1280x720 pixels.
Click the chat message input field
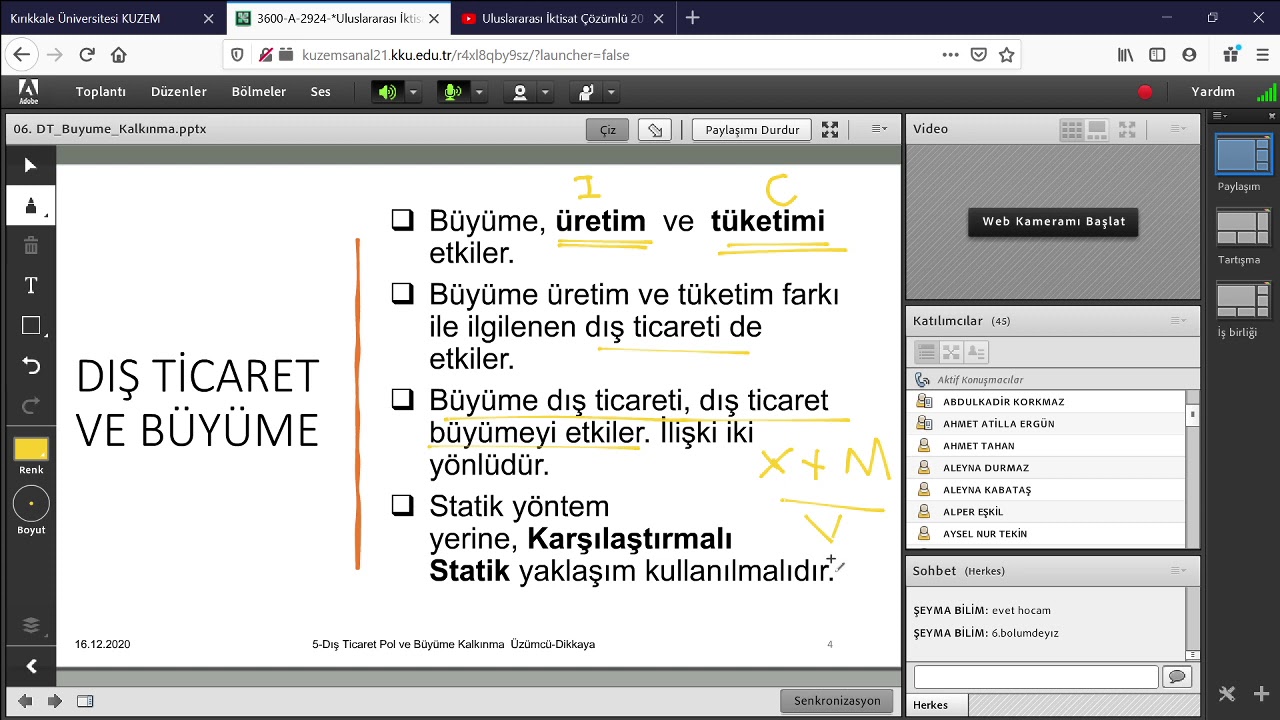click(x=1035, y=678)
